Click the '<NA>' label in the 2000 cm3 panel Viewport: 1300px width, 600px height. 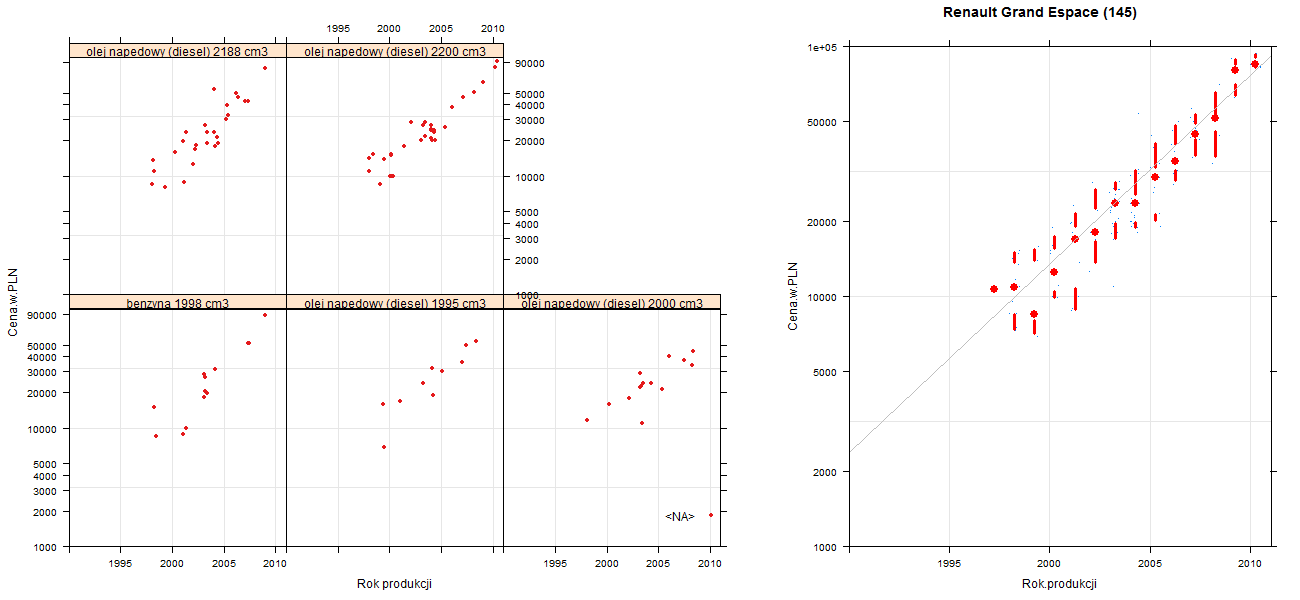click(680, 516)
